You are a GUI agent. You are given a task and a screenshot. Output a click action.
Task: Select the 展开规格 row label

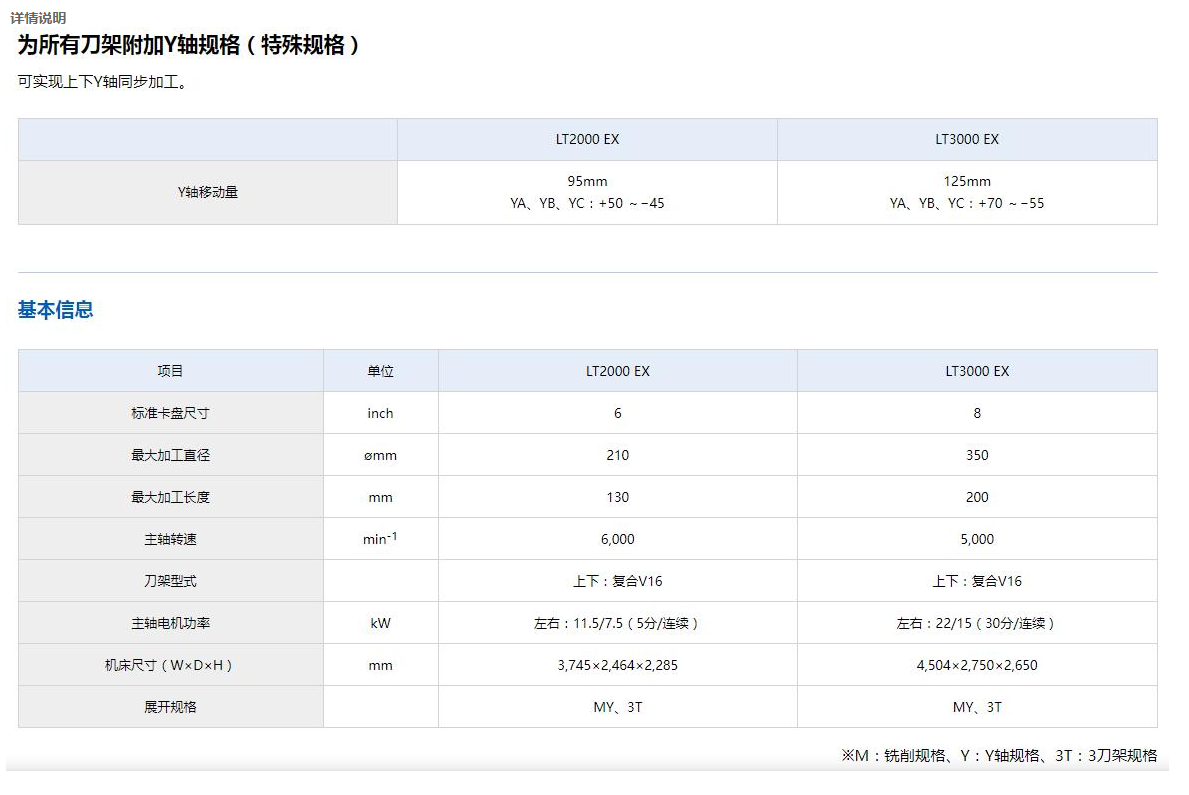(170, 707)
